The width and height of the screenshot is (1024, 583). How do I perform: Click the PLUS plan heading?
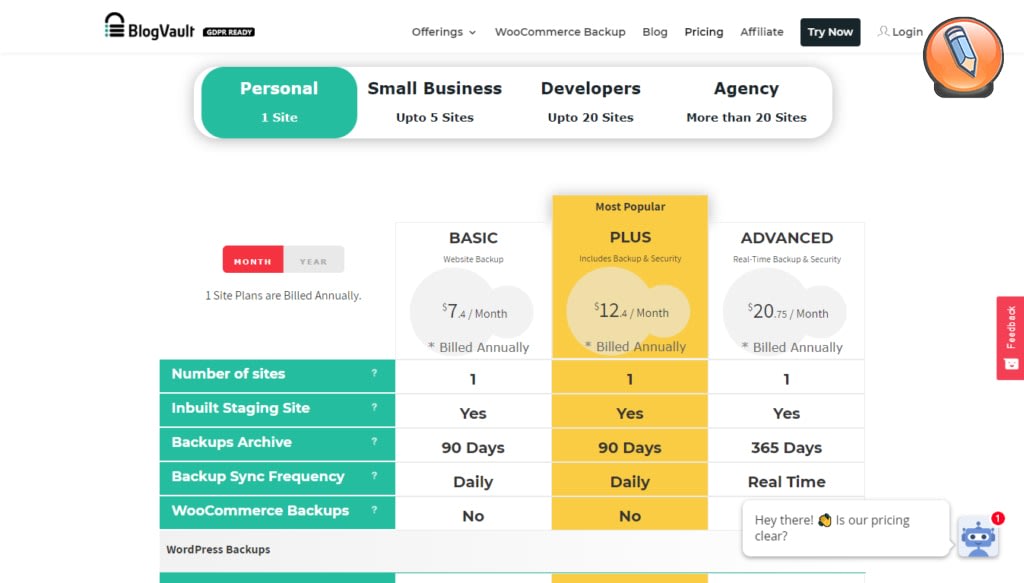tap(630, 237)
